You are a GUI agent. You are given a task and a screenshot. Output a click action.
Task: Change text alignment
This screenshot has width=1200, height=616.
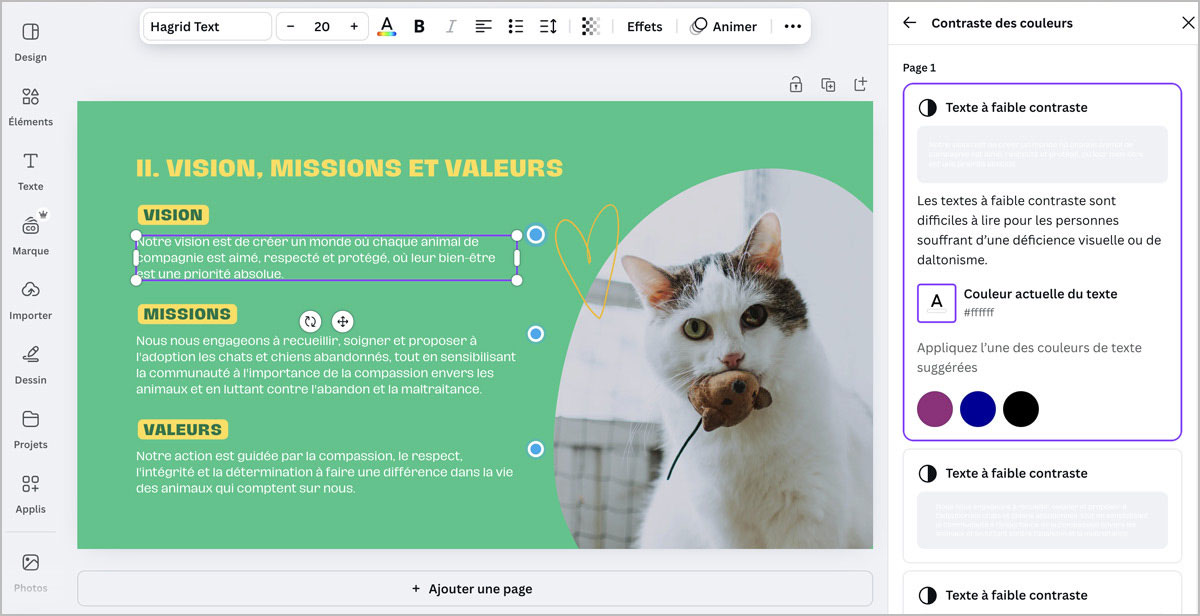[483, 27]
